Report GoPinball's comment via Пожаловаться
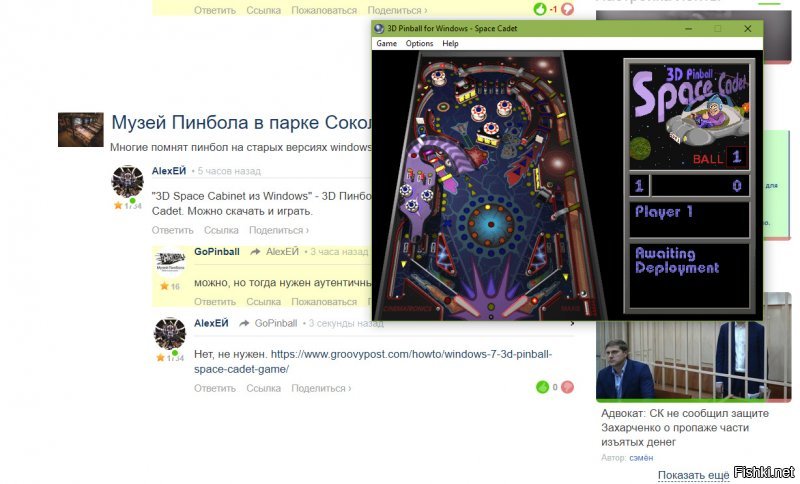The height and width of the screenshot is (484, 800). 324,302
